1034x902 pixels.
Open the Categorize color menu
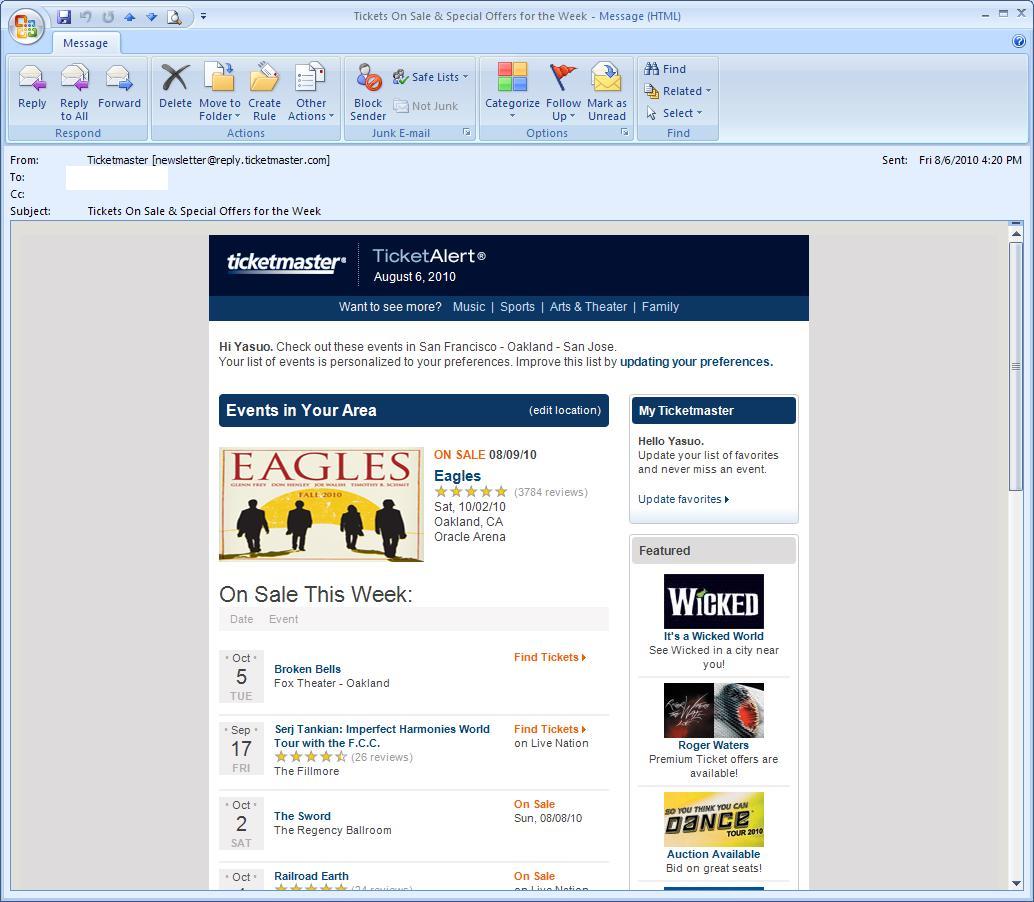(x=512, y=92)
